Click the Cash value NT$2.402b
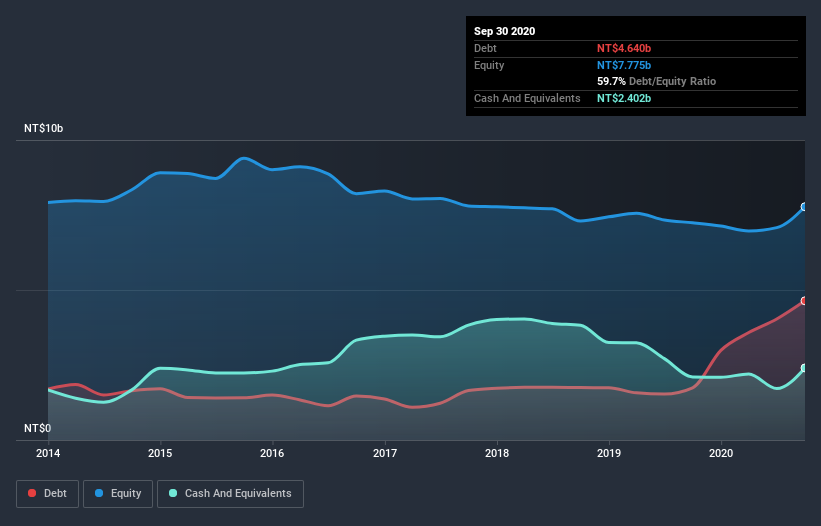 (x=624, y=98)
